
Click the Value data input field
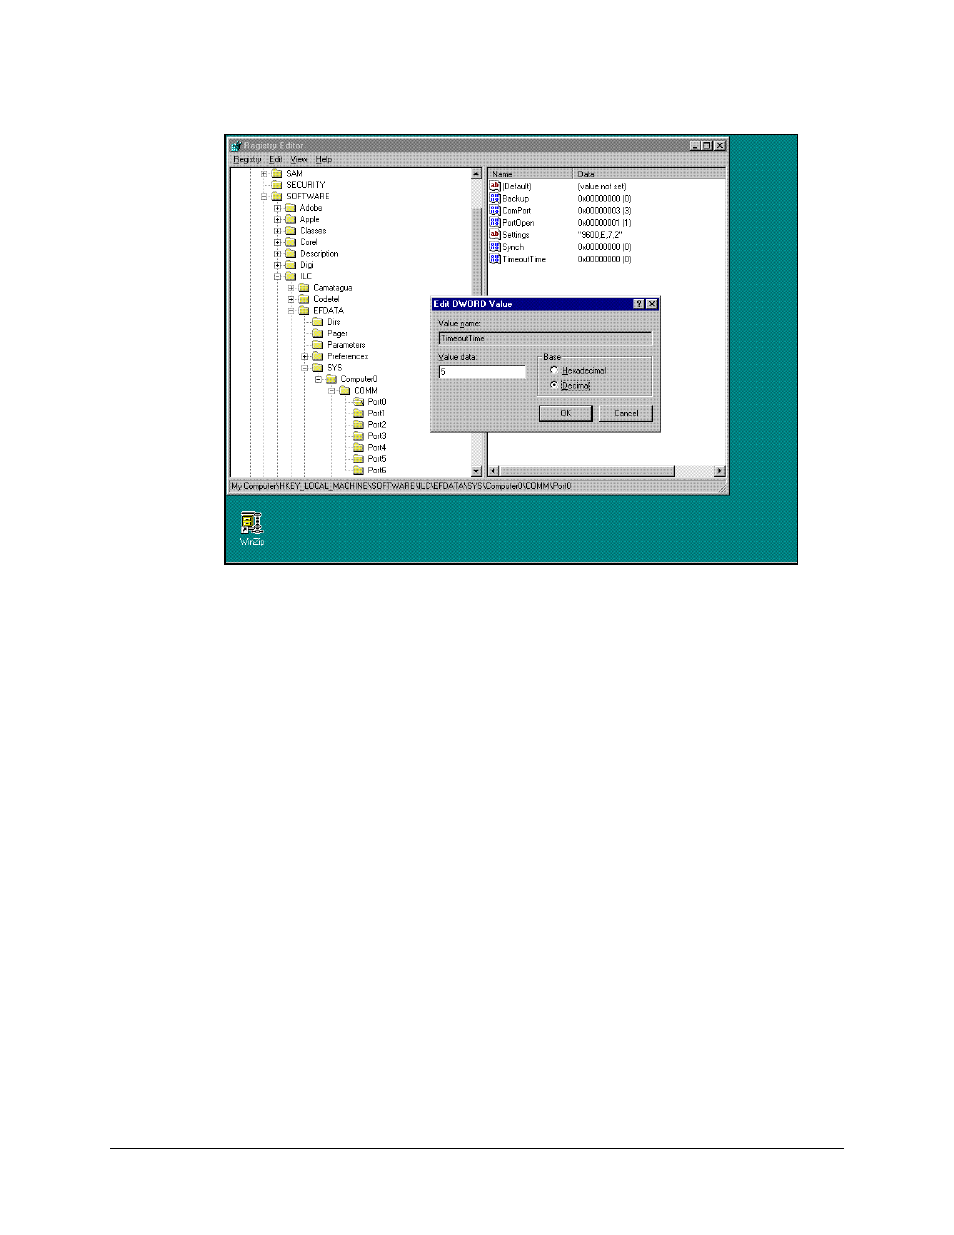482,372
